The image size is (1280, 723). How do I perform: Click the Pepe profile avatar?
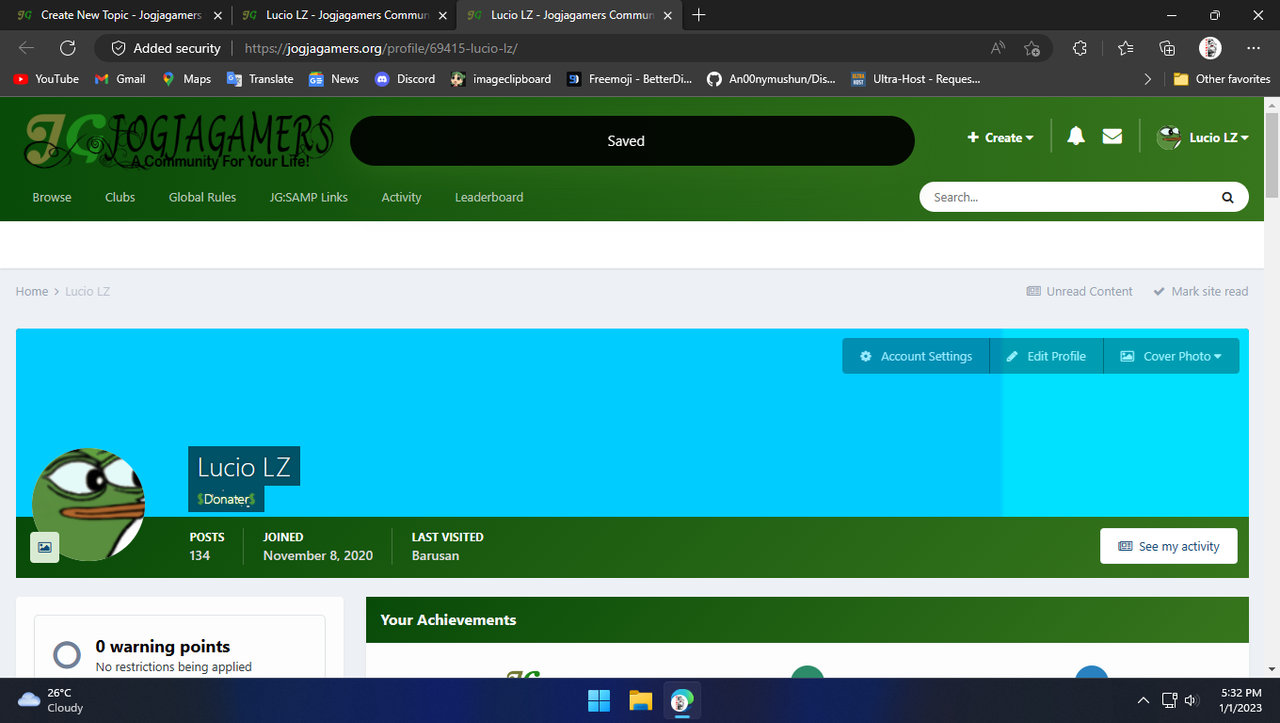[x=89, y=504]
